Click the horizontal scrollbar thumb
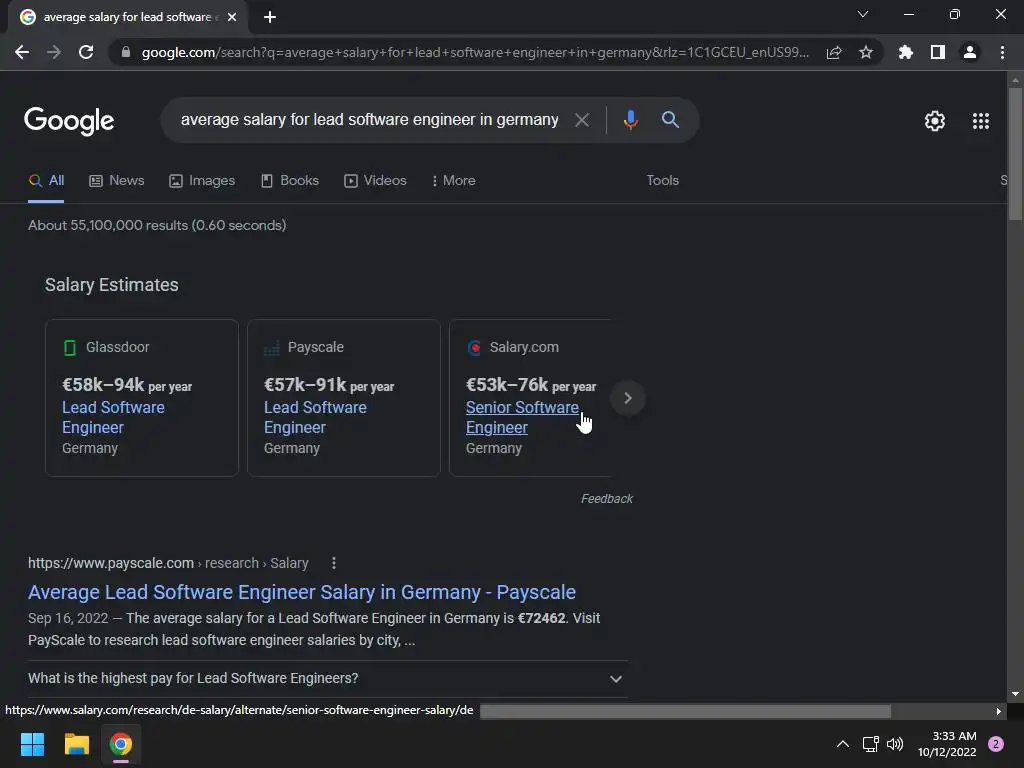The height and width of the screenshot is (768, 1024). pos(685,711)
